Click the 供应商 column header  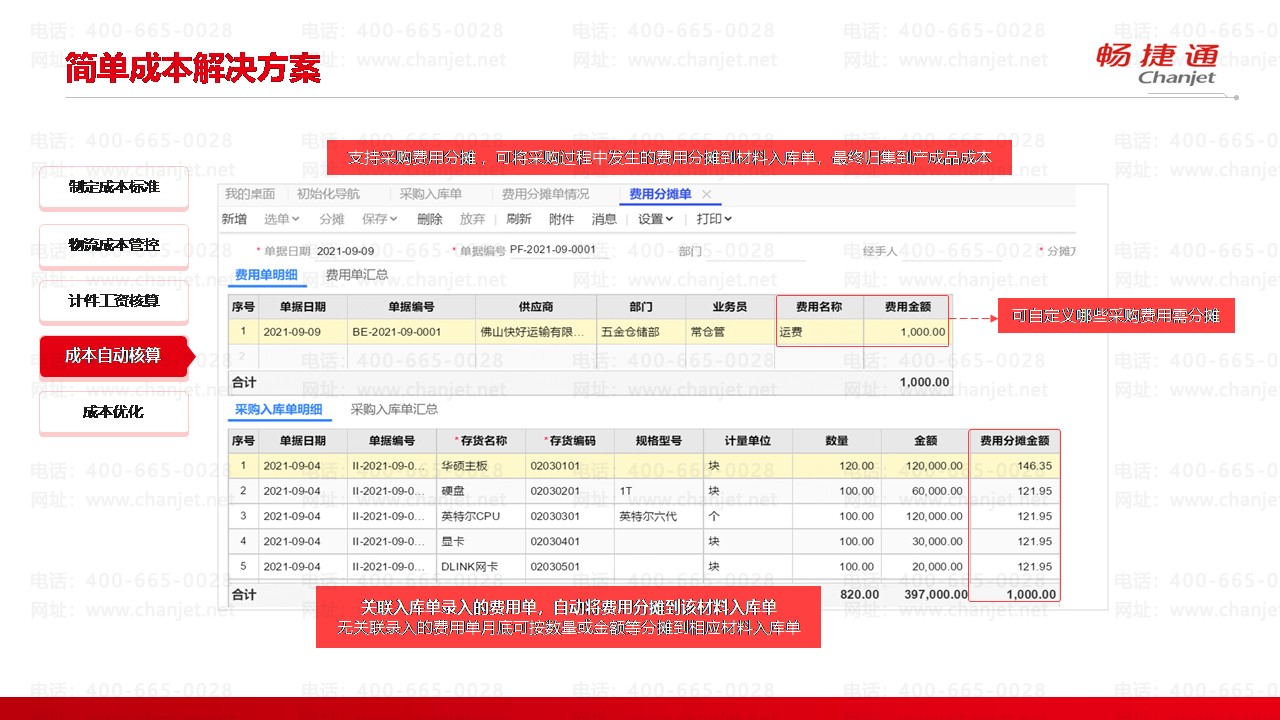536,307
